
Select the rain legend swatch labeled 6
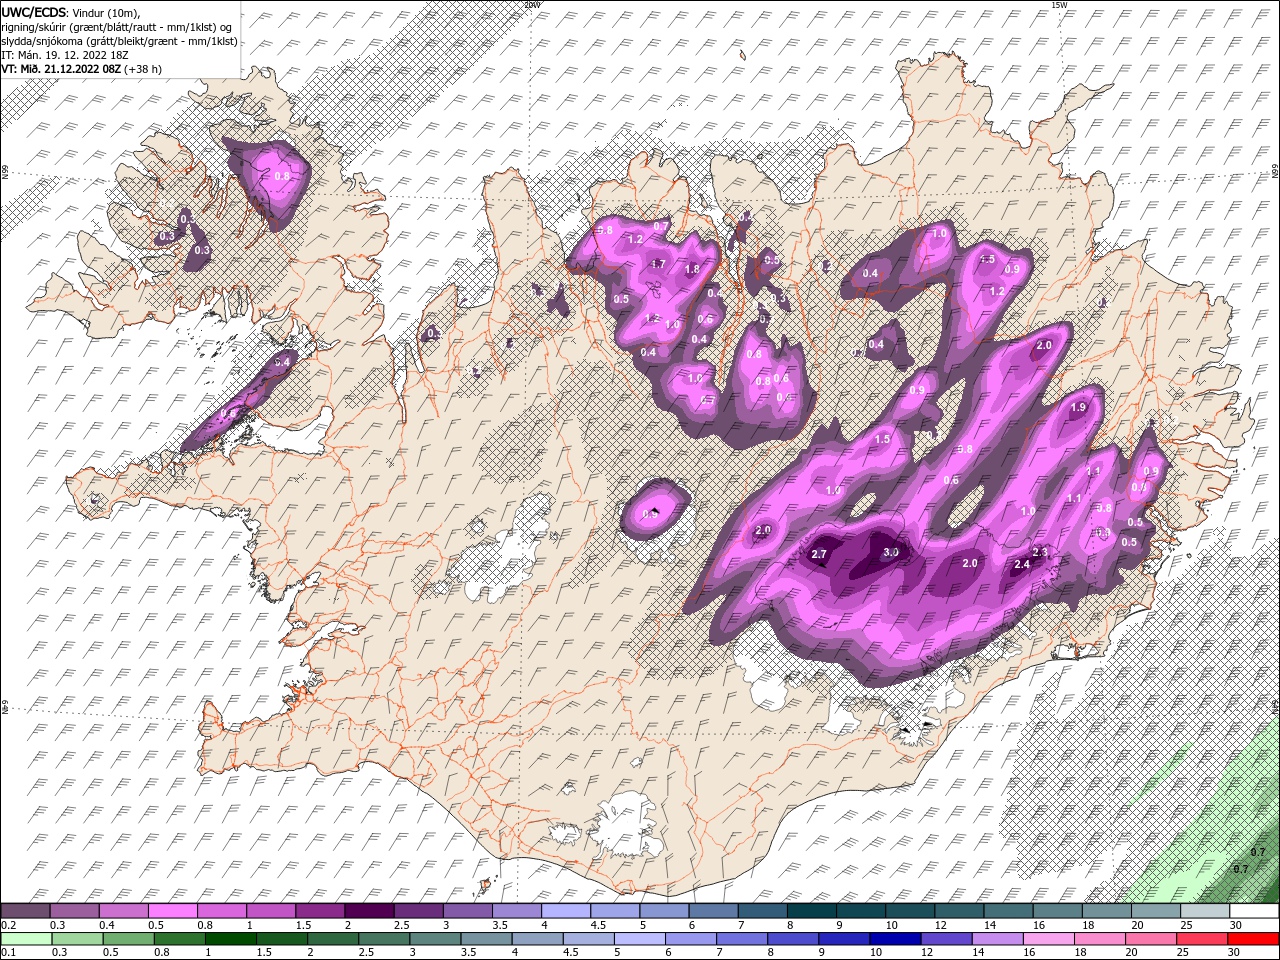690,939
